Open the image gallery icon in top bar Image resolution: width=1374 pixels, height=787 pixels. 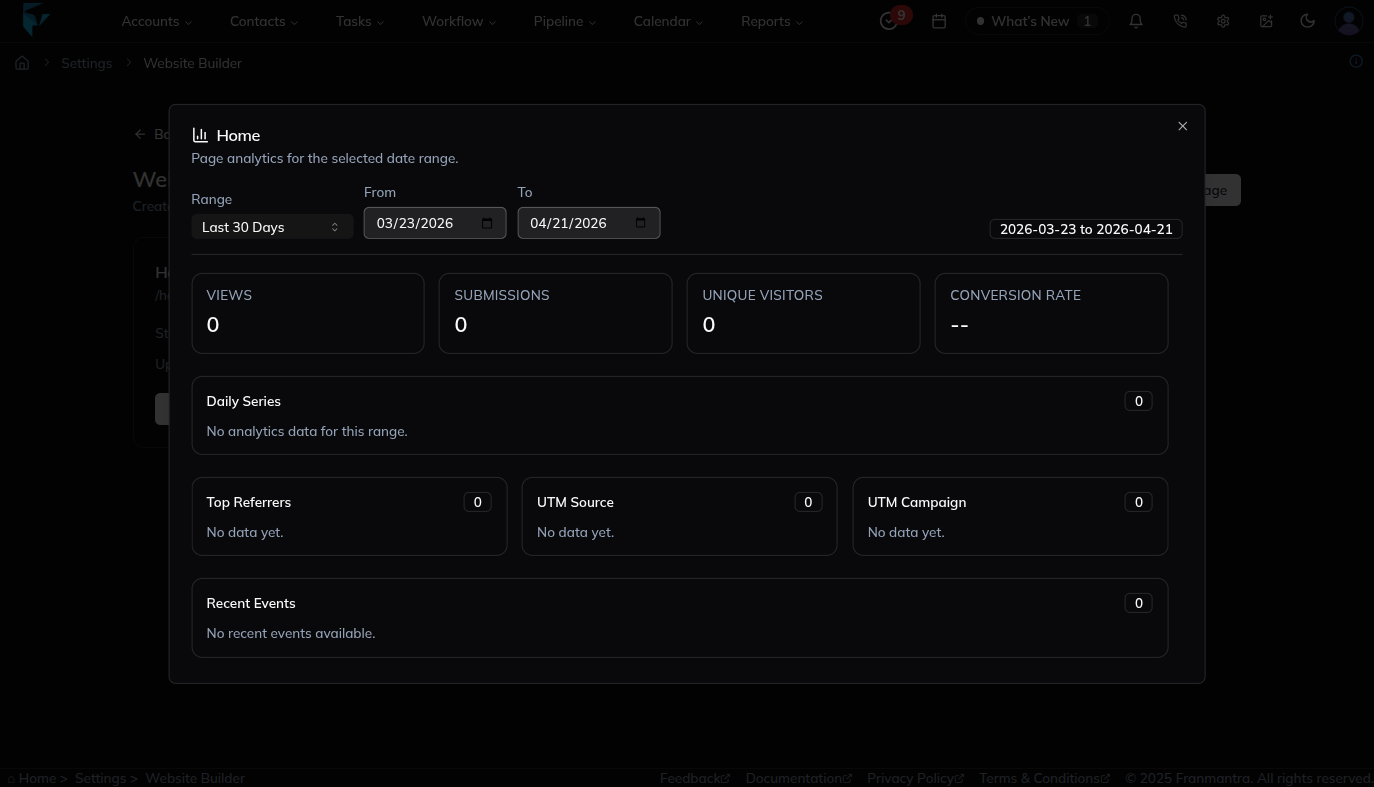pos(1266,21)
